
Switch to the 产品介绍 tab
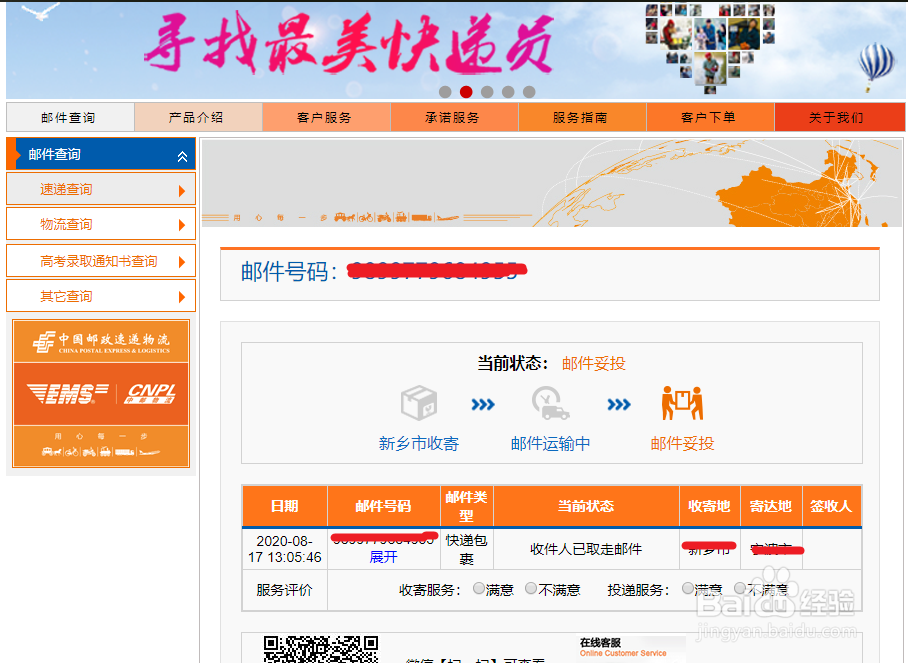click(197, 116)
